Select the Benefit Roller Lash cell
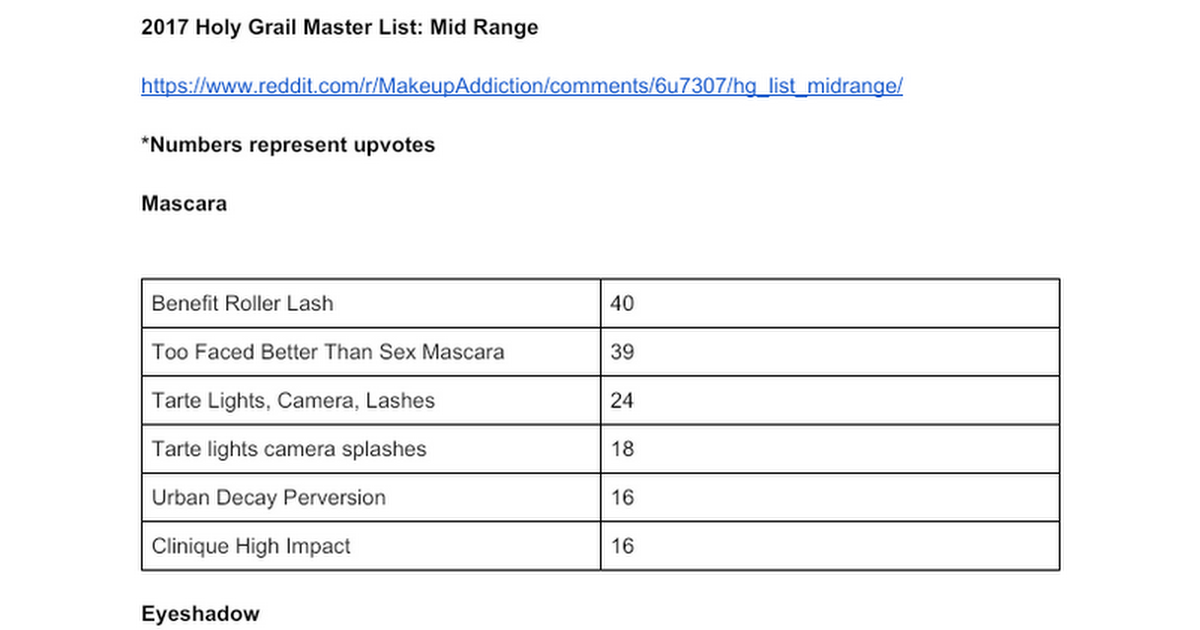Image resolution: width=1200 pixels, height=630 pixels. point(243,303)
